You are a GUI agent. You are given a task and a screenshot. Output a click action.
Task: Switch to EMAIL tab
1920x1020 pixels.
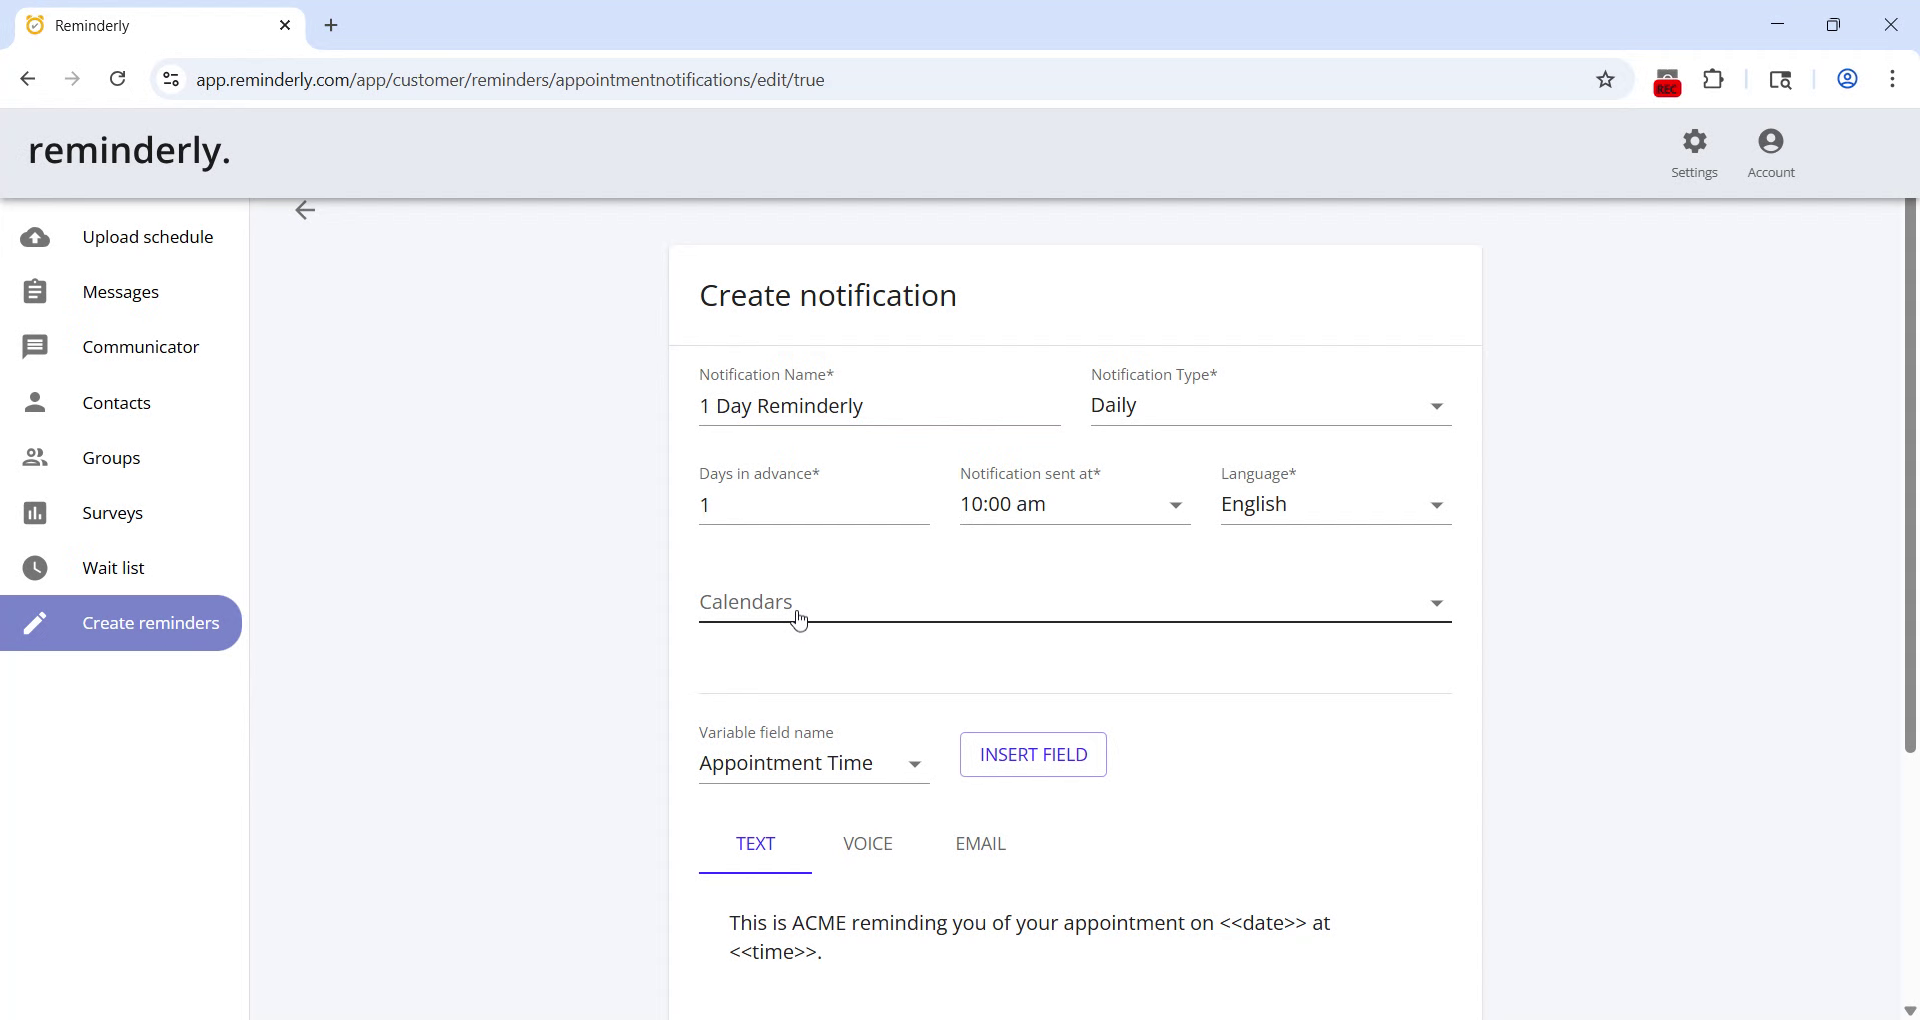pos(980,844)
